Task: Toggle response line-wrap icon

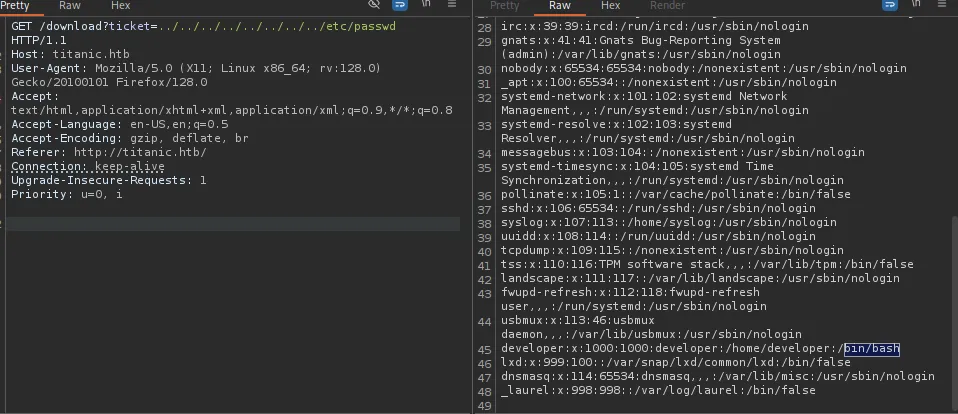Action: point(890,4)
